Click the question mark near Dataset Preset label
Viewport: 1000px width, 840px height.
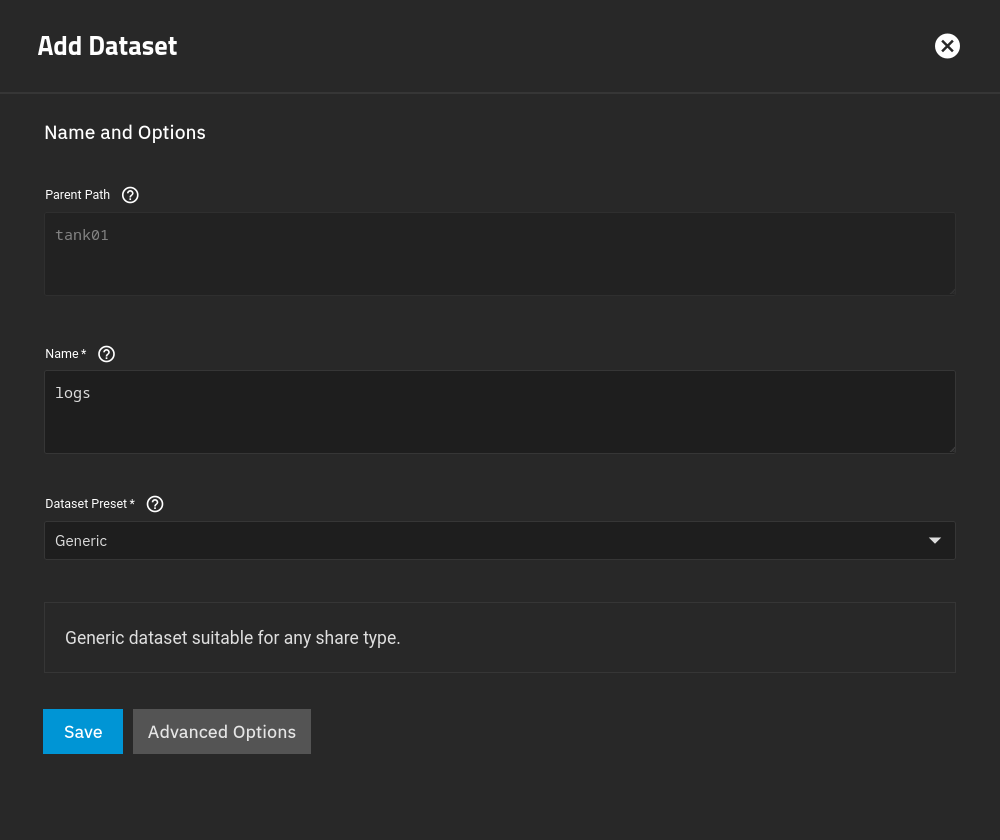tap(154, 504)
